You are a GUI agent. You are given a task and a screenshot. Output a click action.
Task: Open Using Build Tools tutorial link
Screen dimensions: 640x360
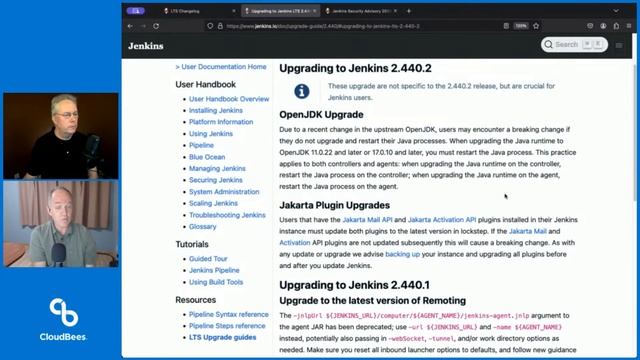tap(216, 282)
